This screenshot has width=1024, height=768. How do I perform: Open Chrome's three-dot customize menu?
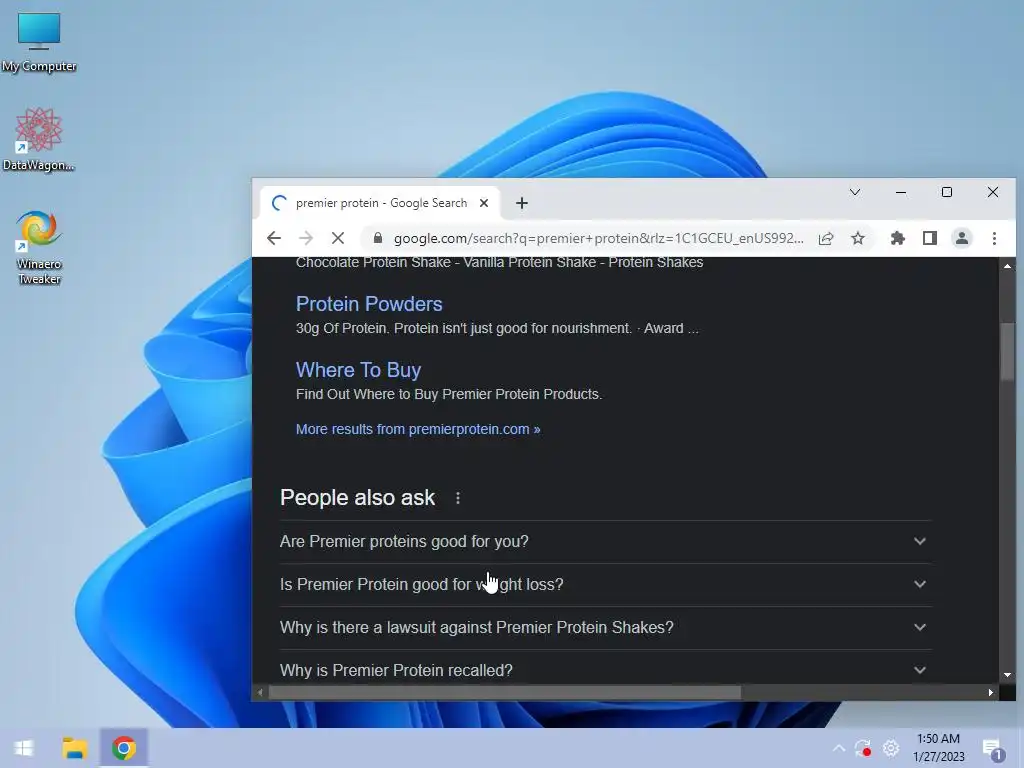[994, 238]
